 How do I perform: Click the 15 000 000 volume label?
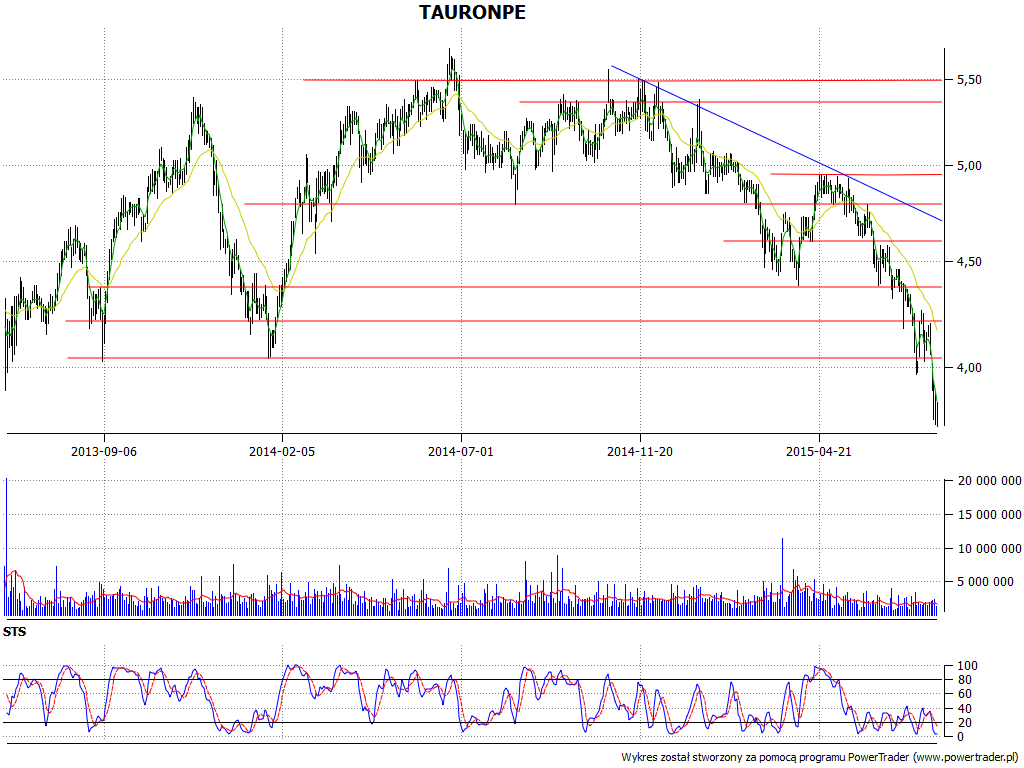click(x=989, y=515)
